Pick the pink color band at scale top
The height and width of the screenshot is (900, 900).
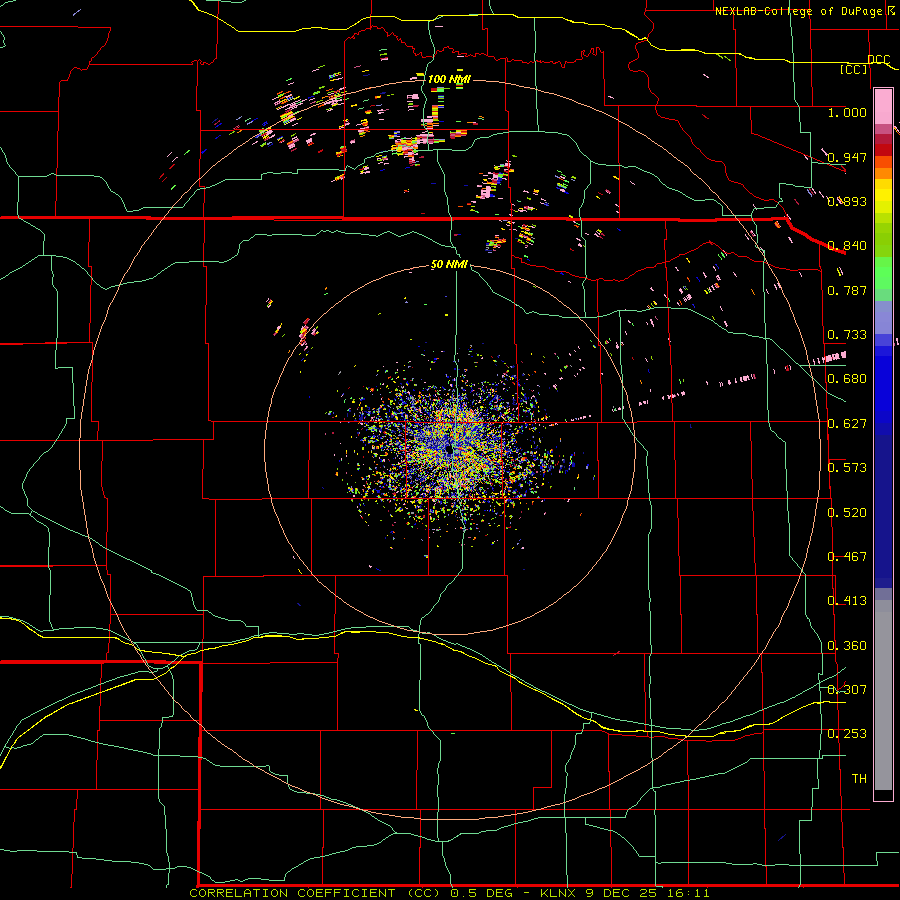[883, 106]
